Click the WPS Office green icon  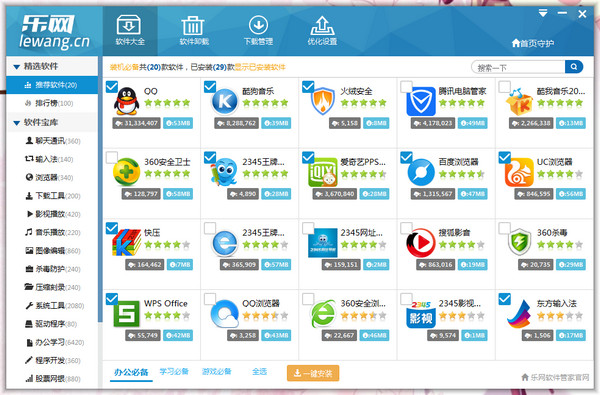pos(127,314)
